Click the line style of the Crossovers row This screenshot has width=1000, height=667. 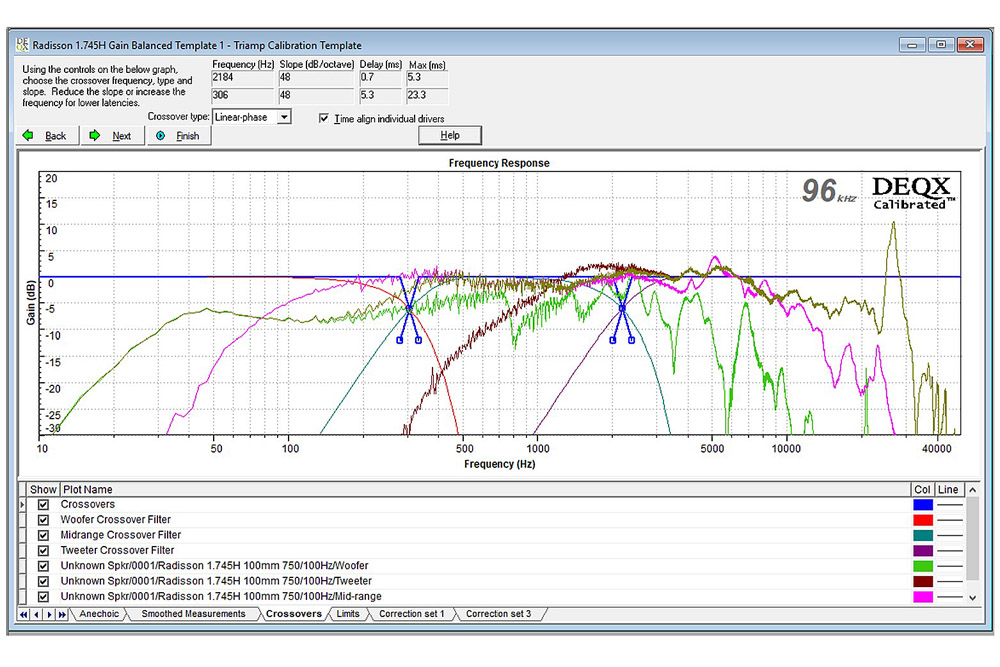pos(950,504)
